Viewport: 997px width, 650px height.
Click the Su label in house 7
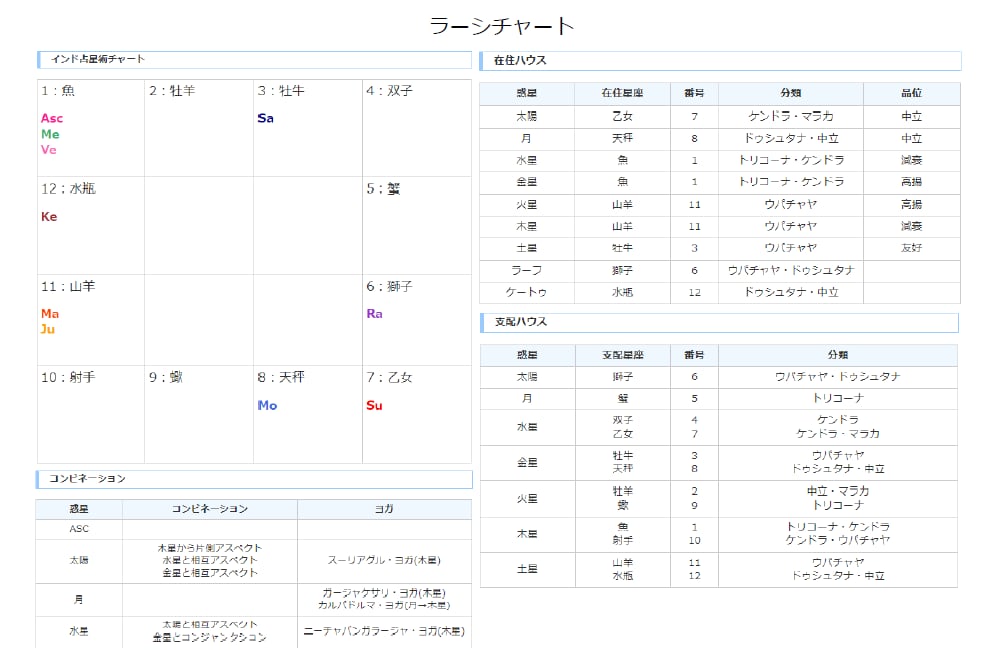pos(374,405)
